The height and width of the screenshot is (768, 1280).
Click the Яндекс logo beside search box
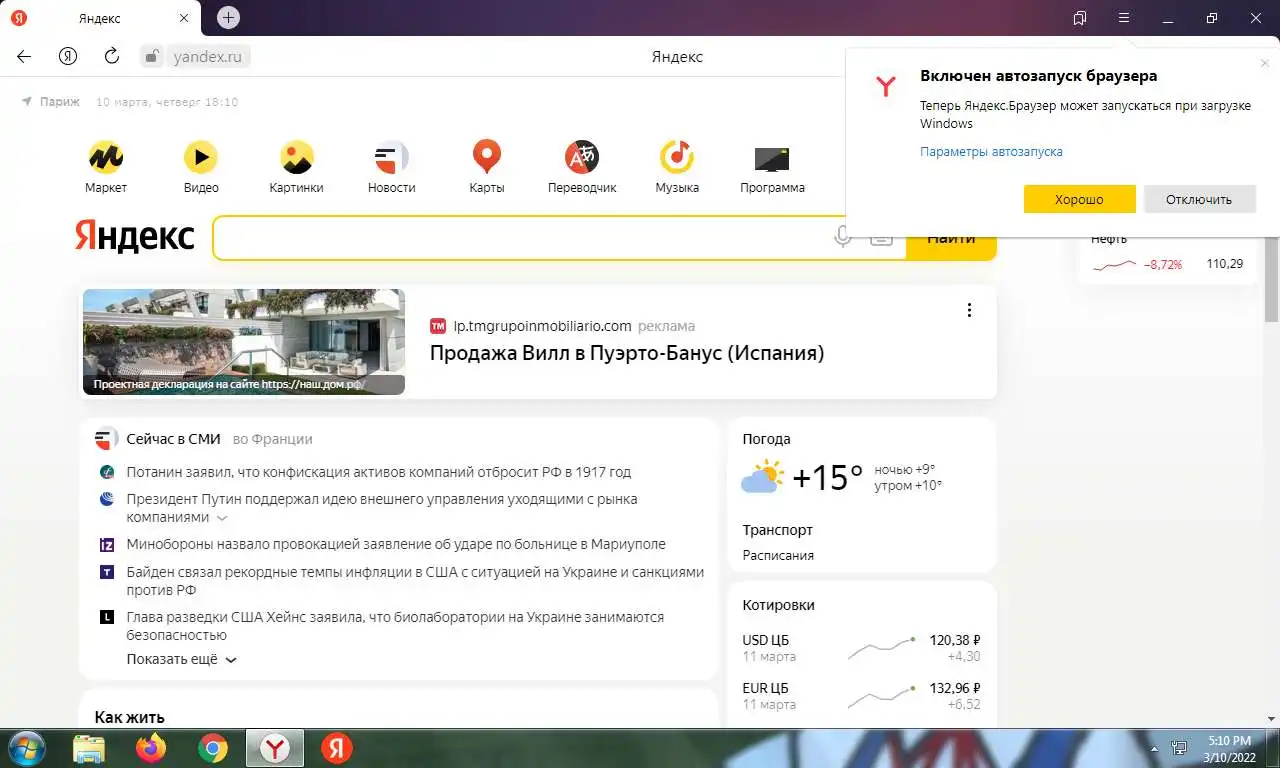pyautogui.click(x=135, y=236)
